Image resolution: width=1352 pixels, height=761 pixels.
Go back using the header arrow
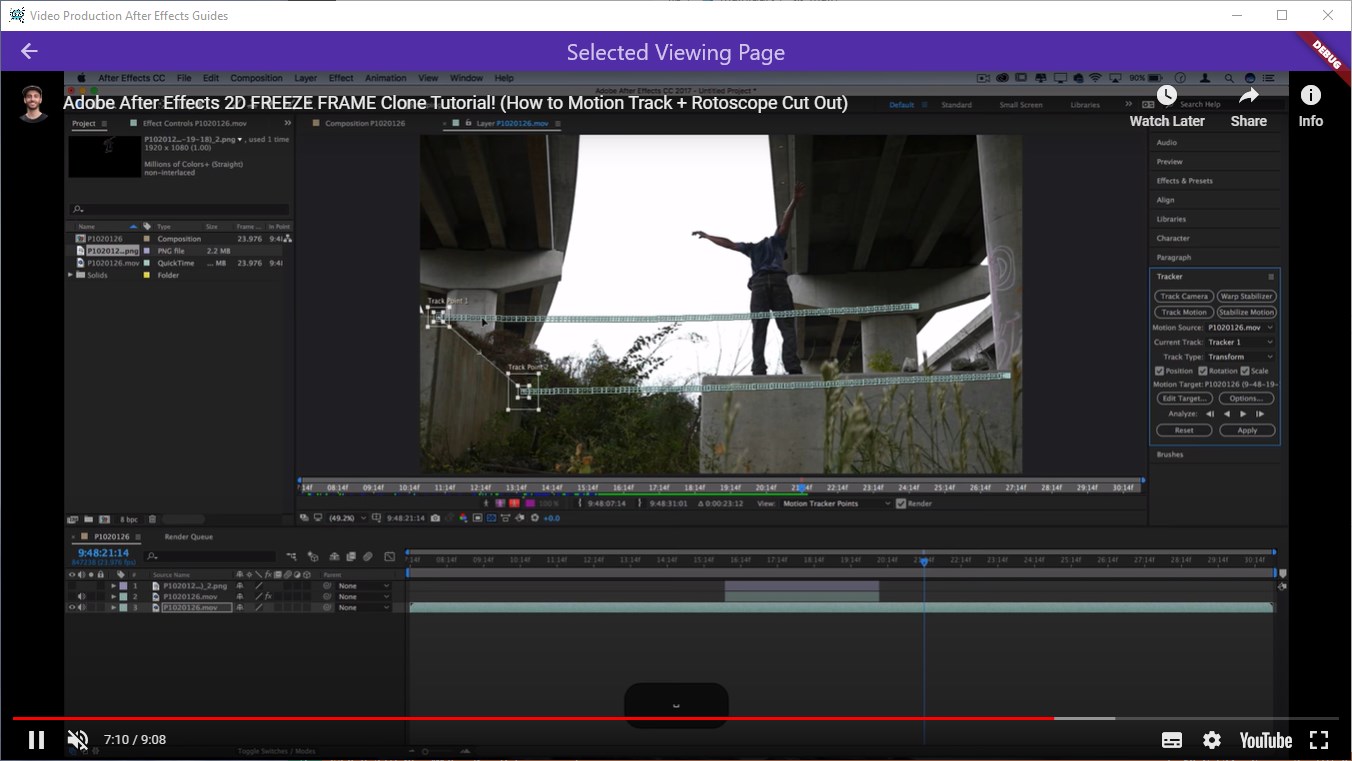29,52
